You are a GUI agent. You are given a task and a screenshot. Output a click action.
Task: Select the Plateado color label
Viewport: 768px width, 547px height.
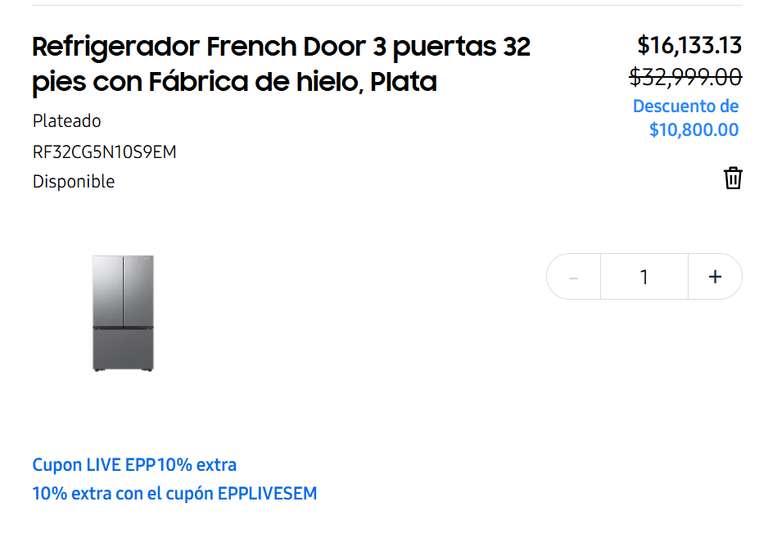67,121
